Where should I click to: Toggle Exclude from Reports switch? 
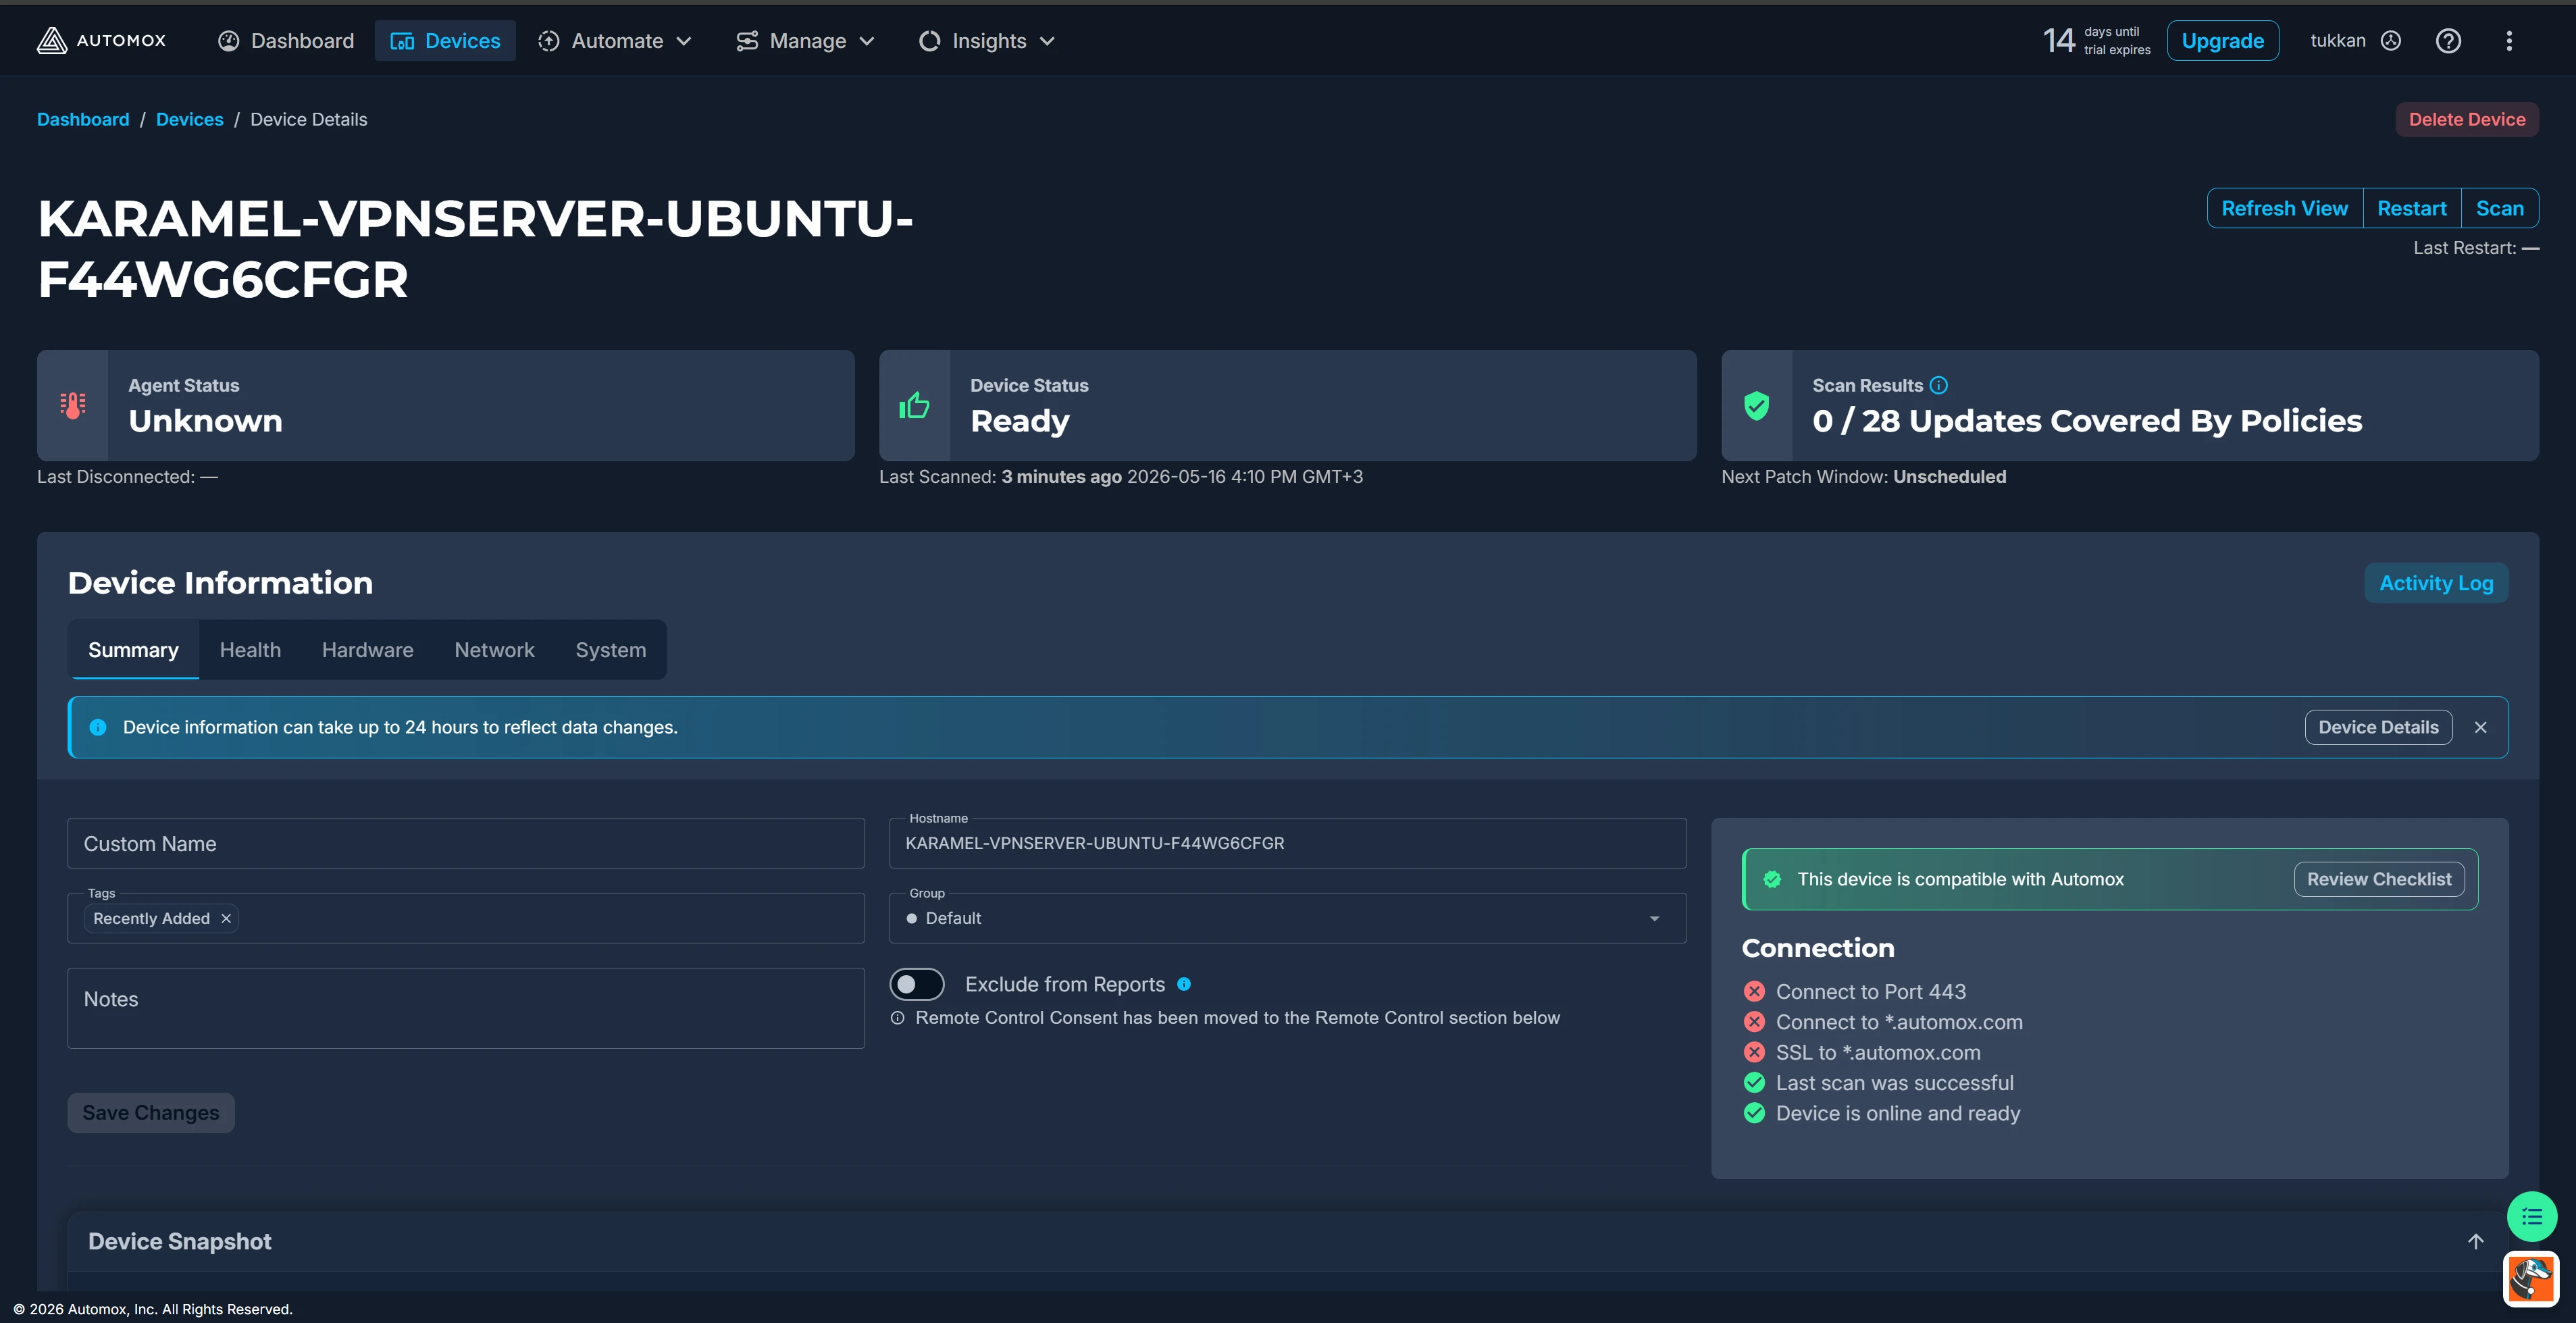click(917, 985)
